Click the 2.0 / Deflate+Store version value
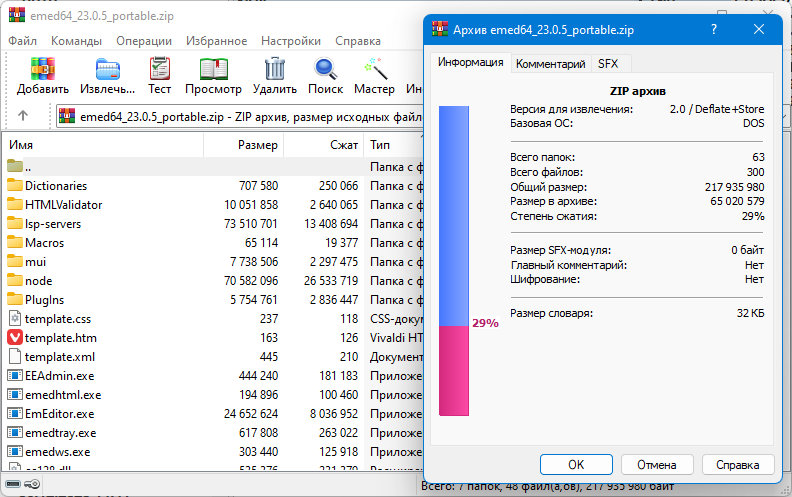This screenshot has height=497, width=792. click(x=717, y=109)
